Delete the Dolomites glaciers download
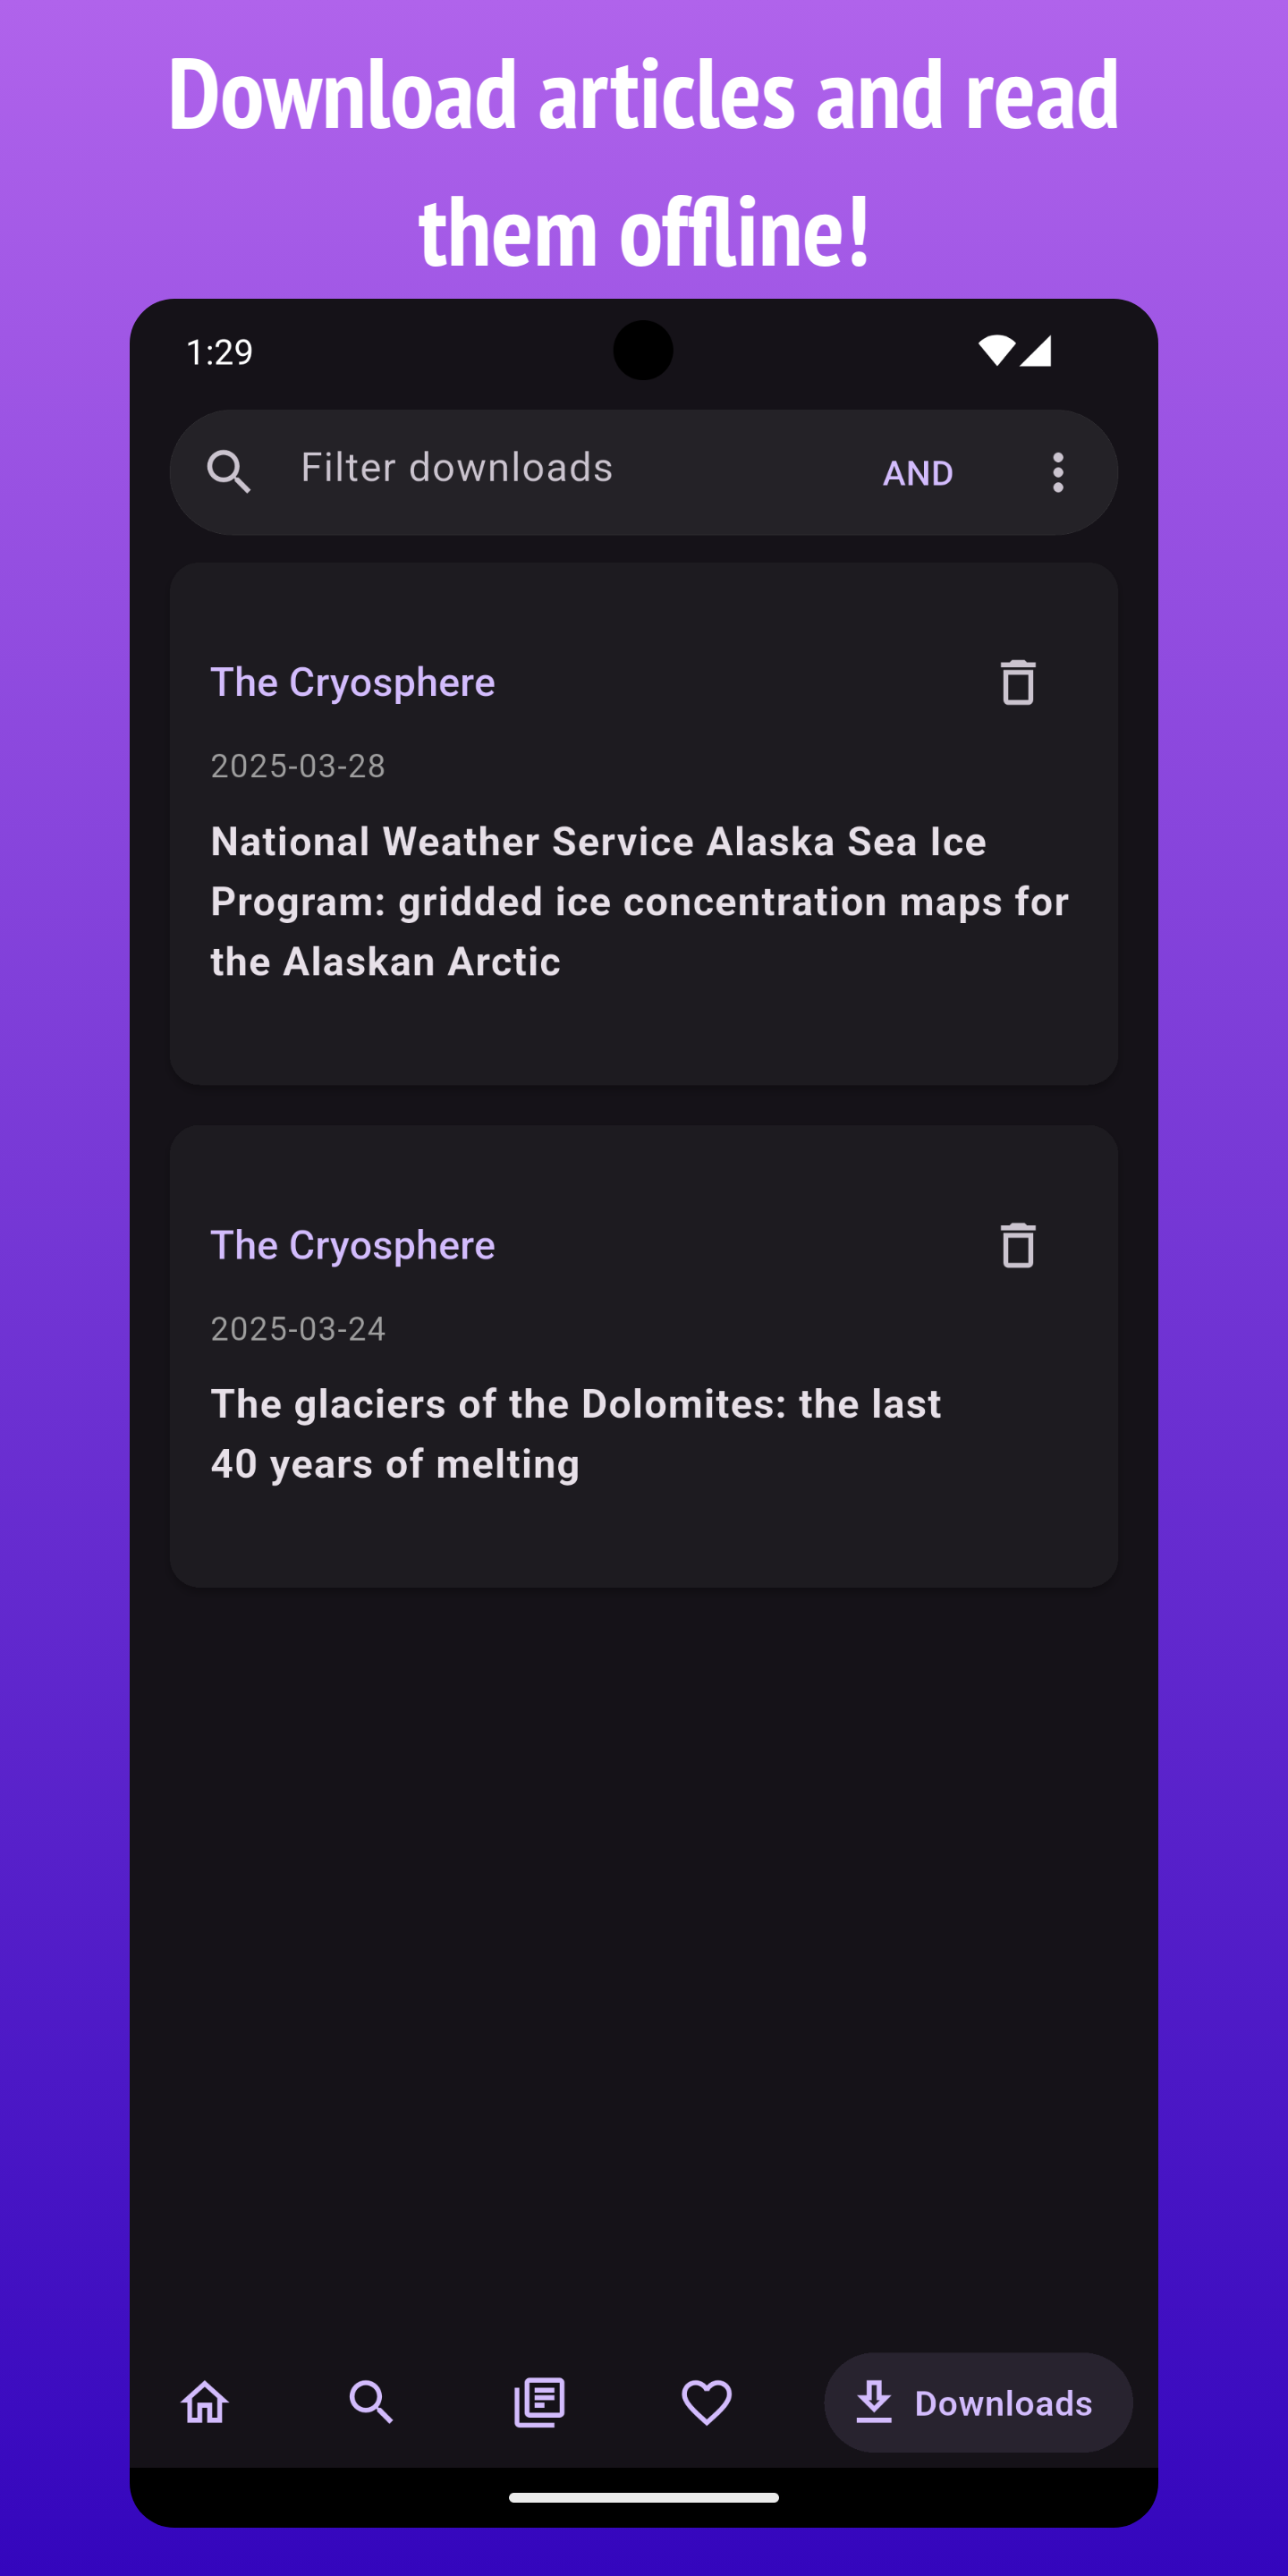This screenshot has height=2576, width=1288. pos(1018,1245)
